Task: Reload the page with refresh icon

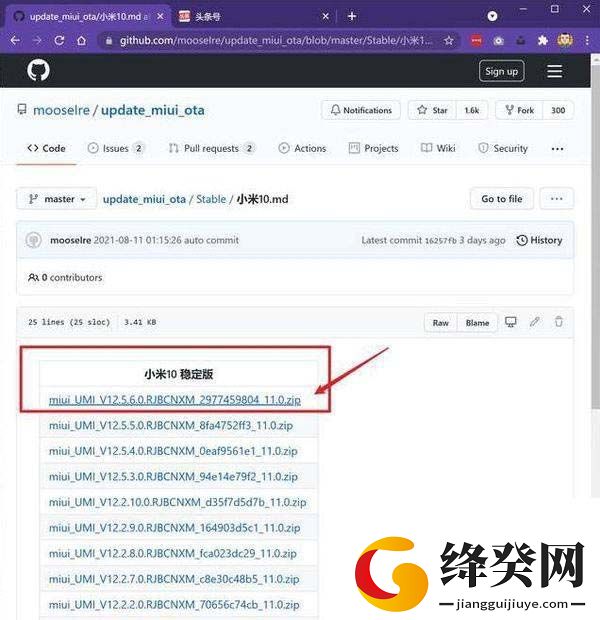Action: pyautogui.click(x=59, y=40)
